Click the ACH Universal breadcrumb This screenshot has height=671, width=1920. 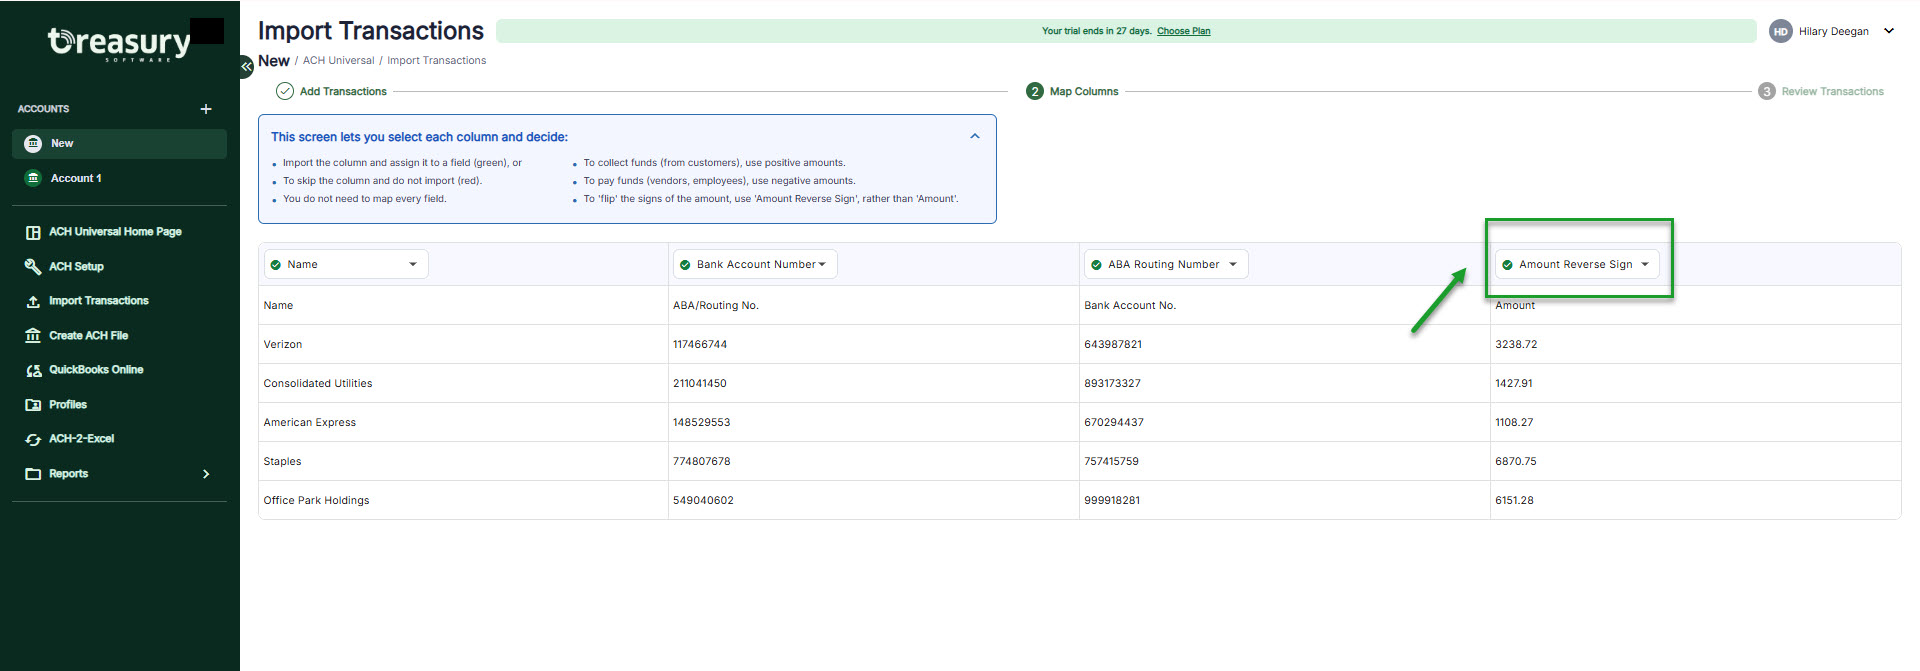[x=338, y=61]
